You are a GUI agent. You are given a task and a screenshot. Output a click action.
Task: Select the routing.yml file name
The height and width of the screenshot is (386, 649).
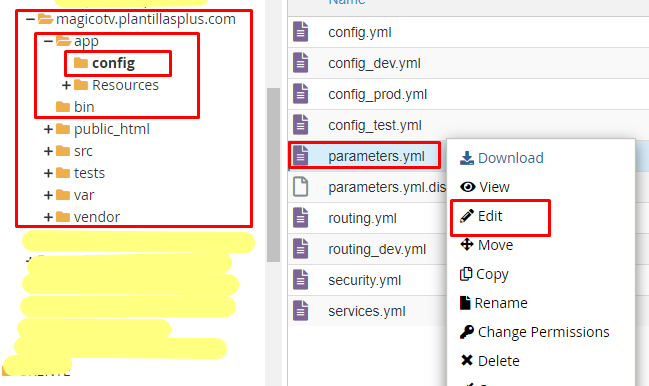pos(362,218)
